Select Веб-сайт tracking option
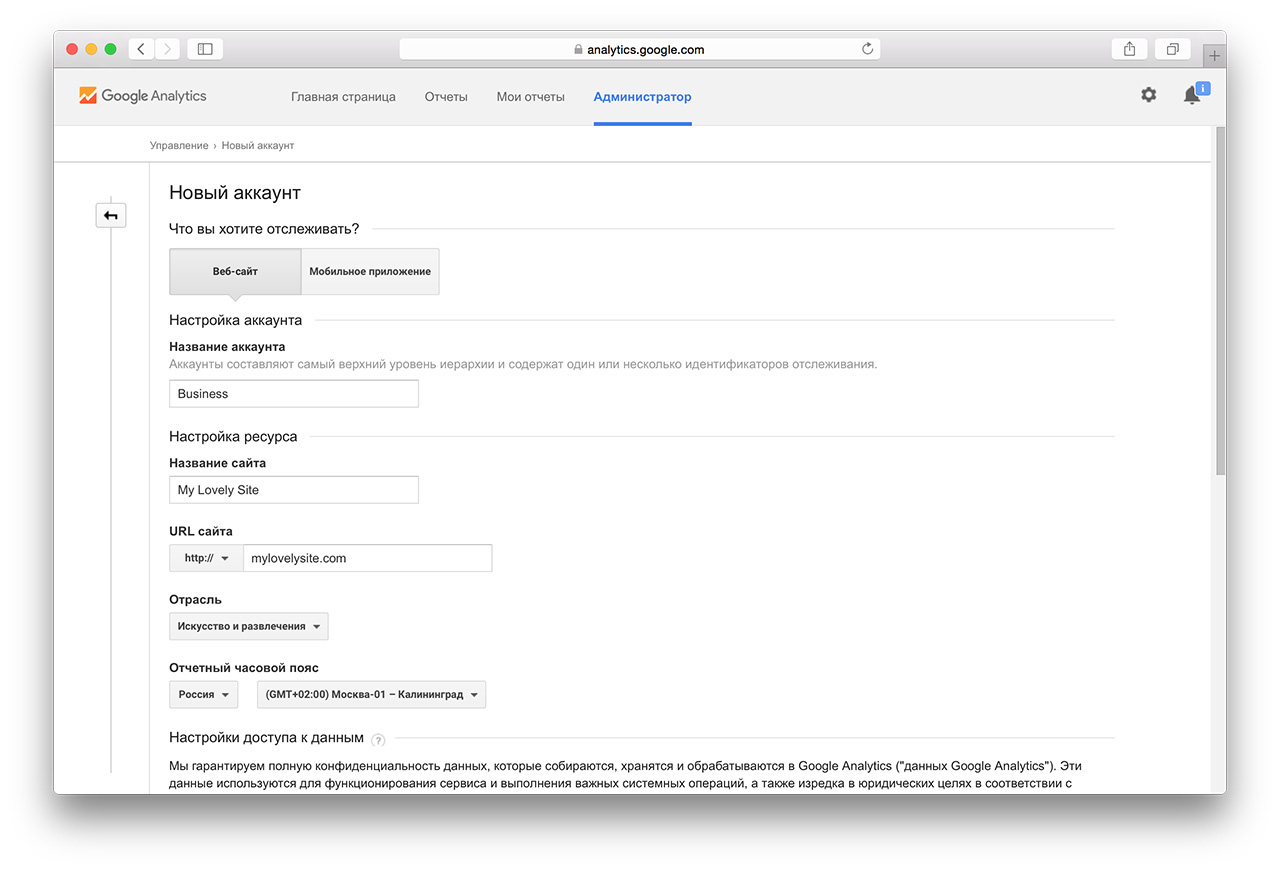This screenshot has height=871, width=1280. coord(235,271)
